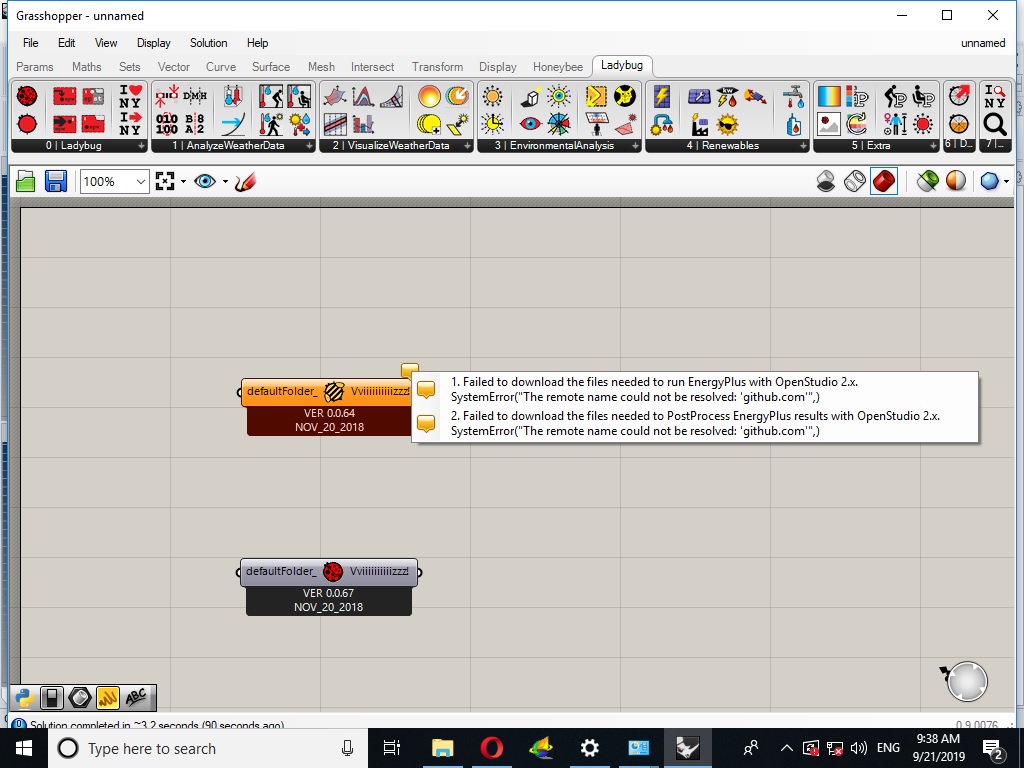
Task: Select the 010 100 binary icon in AnalyzeWeatherData
Action: [167, 123]
